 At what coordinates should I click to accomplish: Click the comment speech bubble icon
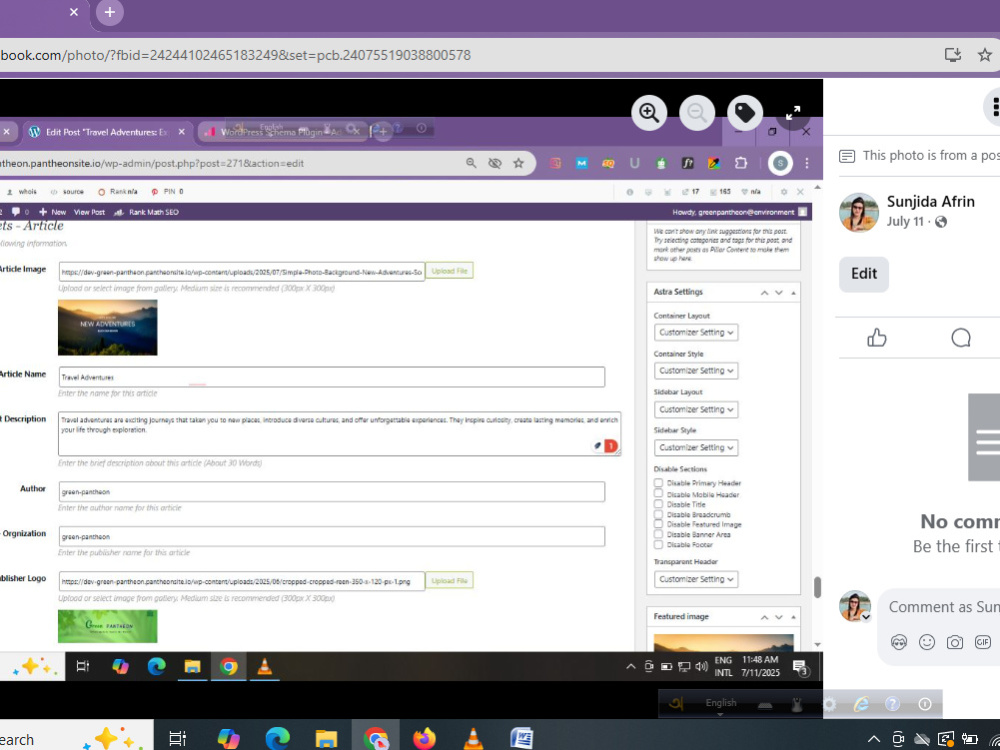pos(960,337)
